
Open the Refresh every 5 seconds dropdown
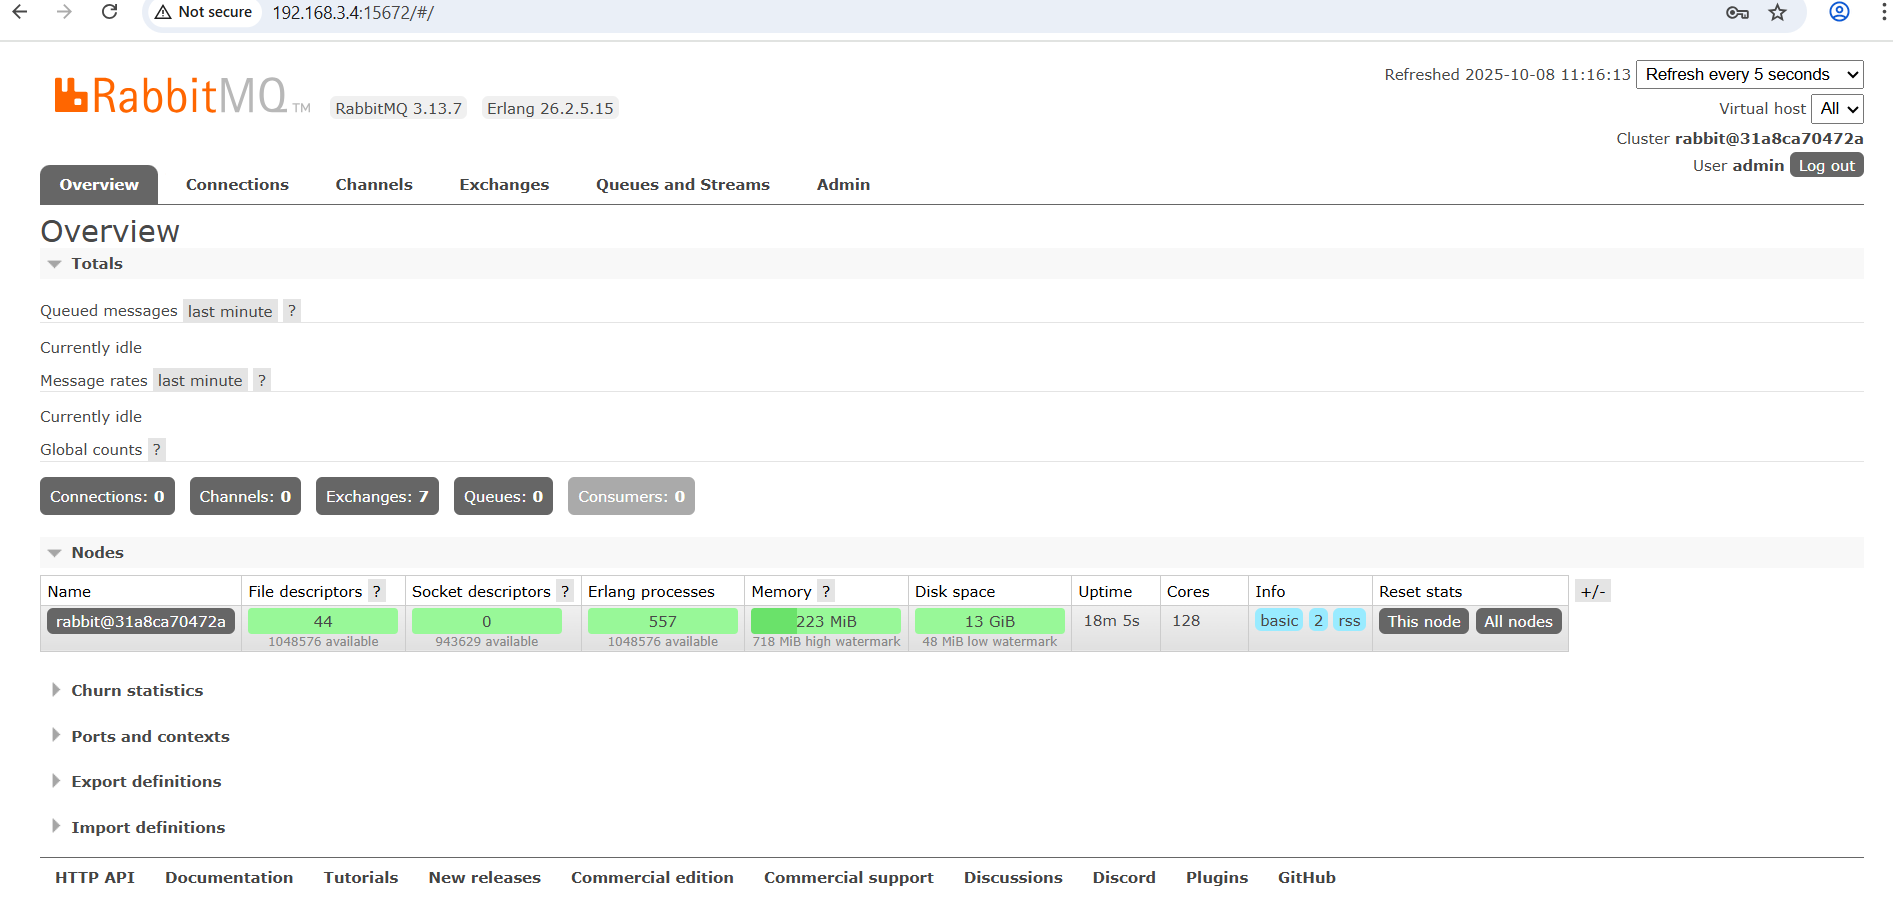[x=1750, y=74]
